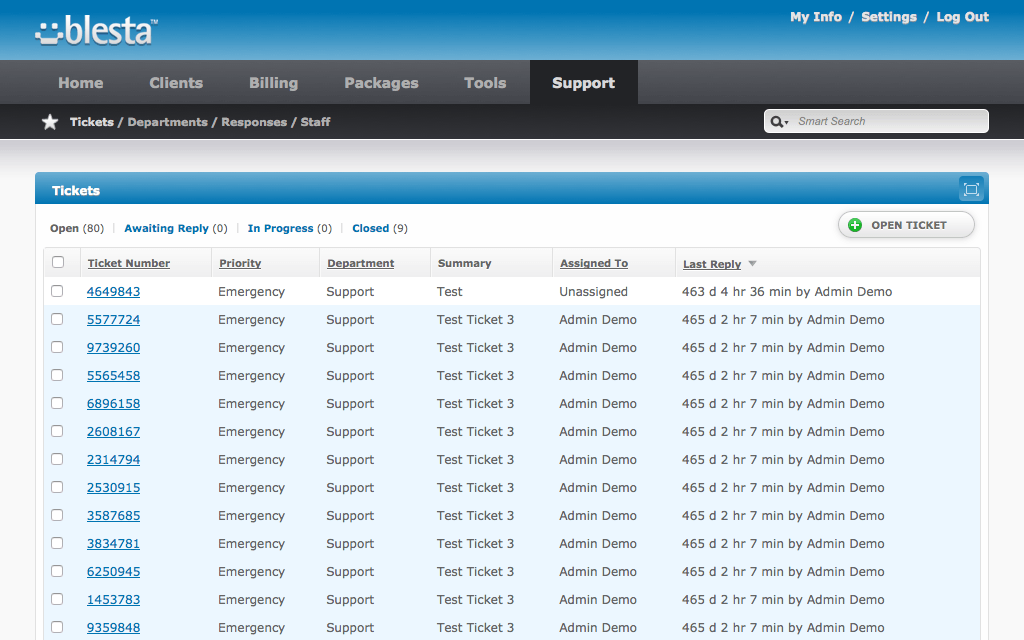Click the Log Out link
The height and width of the screenshot is (640, 1024).
pos(962,17)
